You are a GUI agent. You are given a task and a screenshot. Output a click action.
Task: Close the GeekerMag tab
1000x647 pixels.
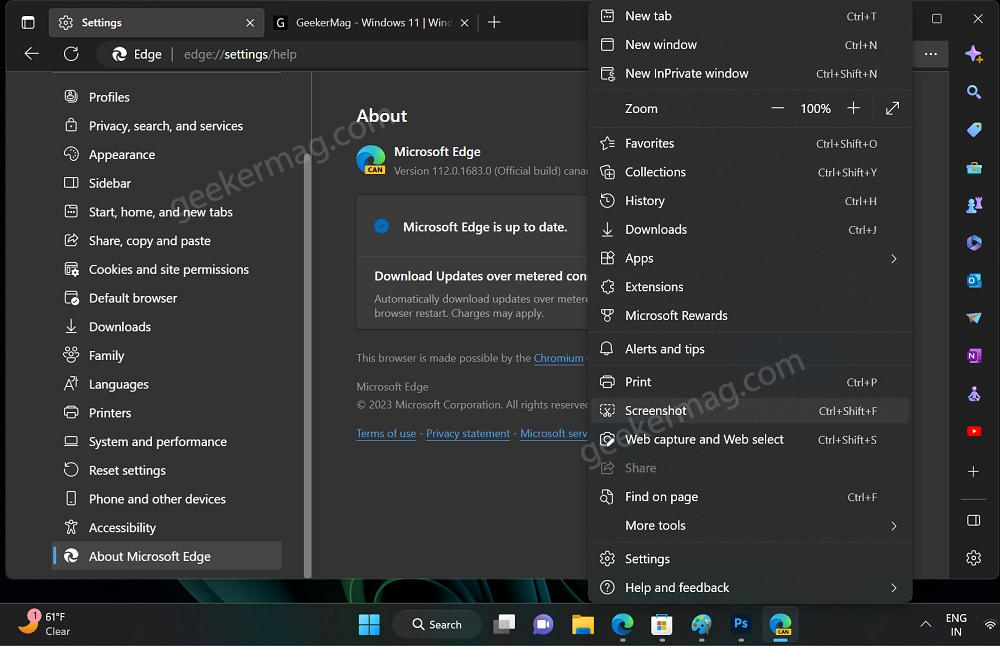(464, 23)
